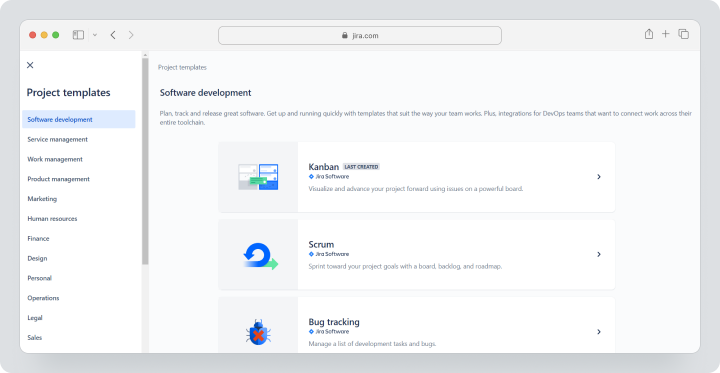720x373 pixels.
Task: Select Personal category
Action: [x=39, y=278]
